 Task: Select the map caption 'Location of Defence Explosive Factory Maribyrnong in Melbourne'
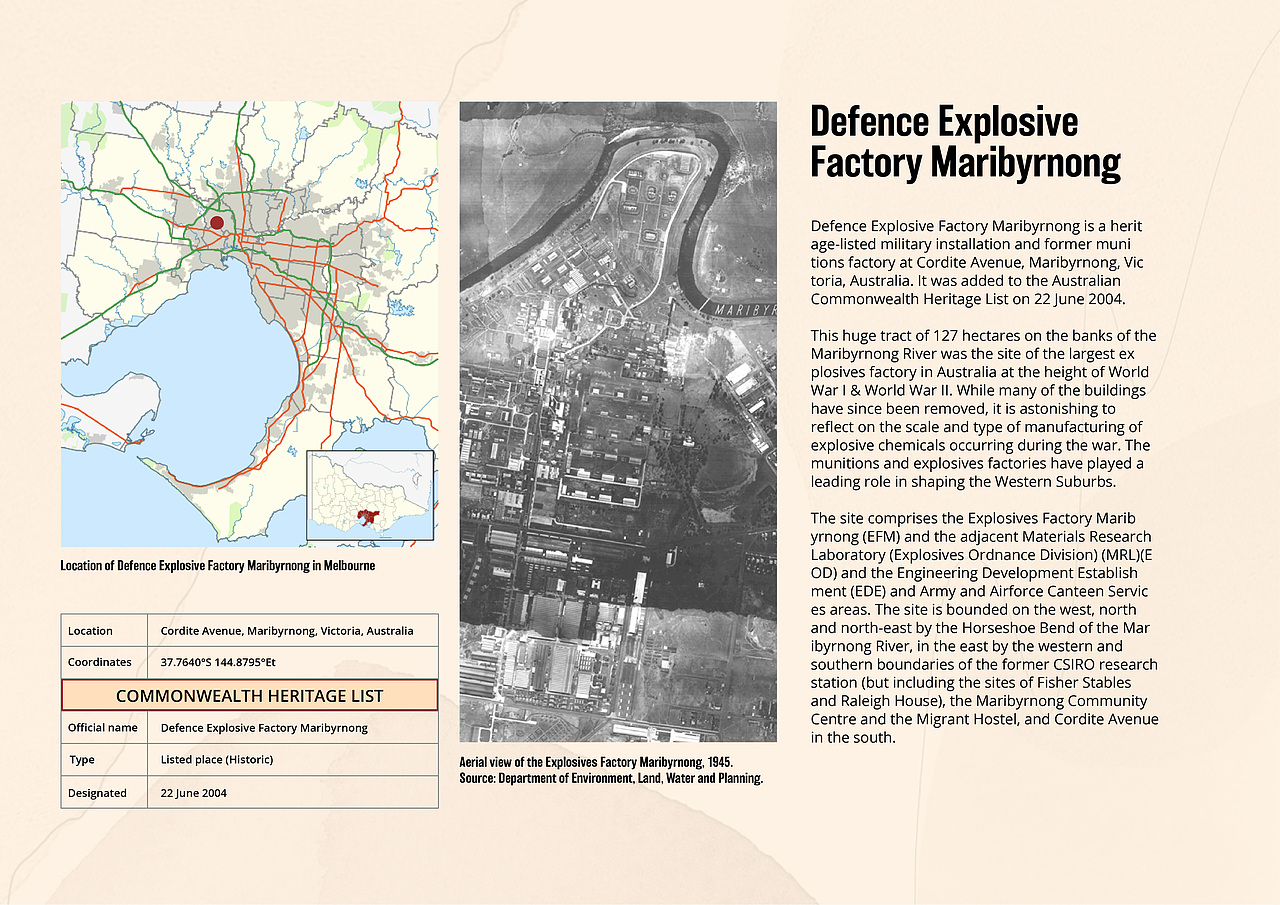pos(218,565)
